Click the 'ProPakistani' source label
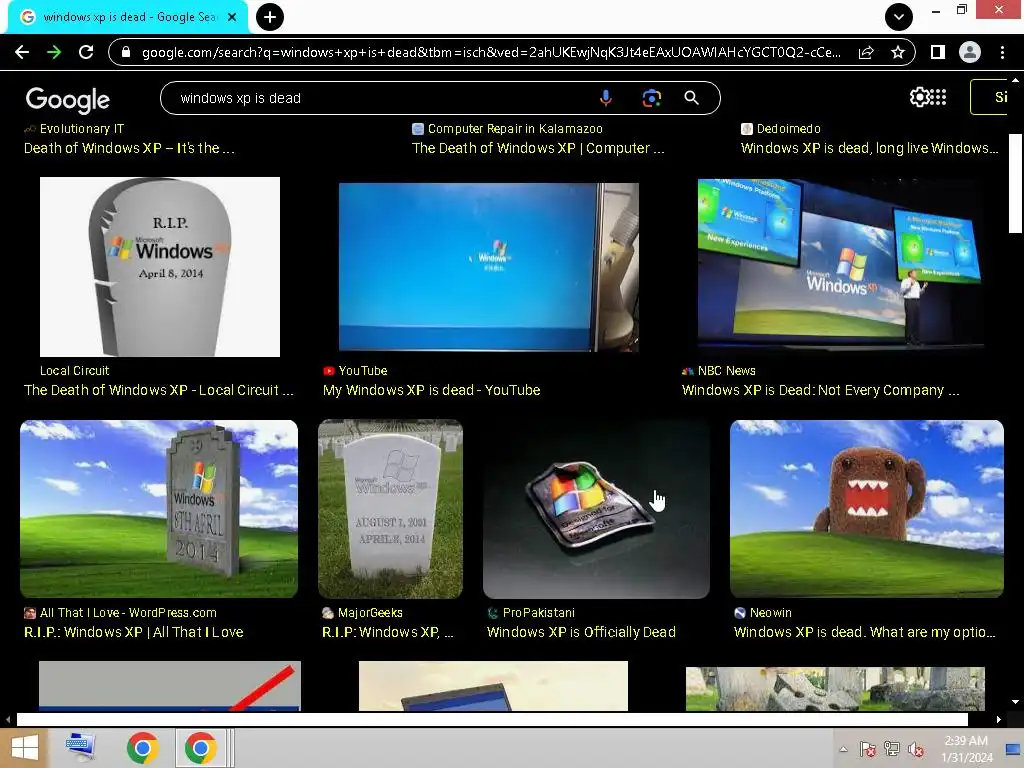 tap(539, 613)
